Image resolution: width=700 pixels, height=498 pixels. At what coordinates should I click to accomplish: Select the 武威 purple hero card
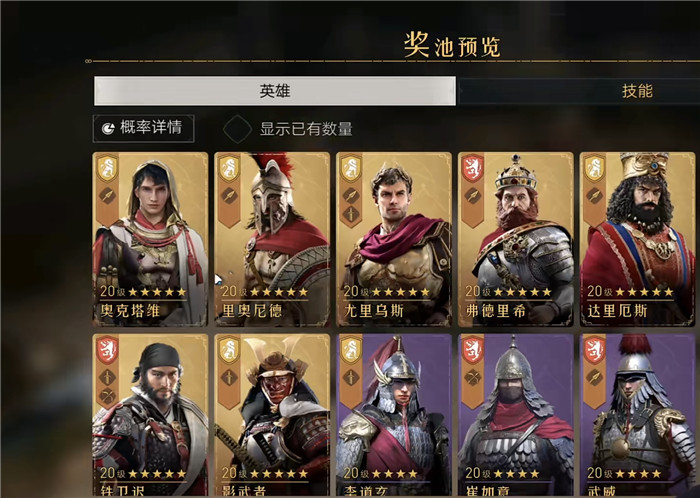(x=638, y=416)
